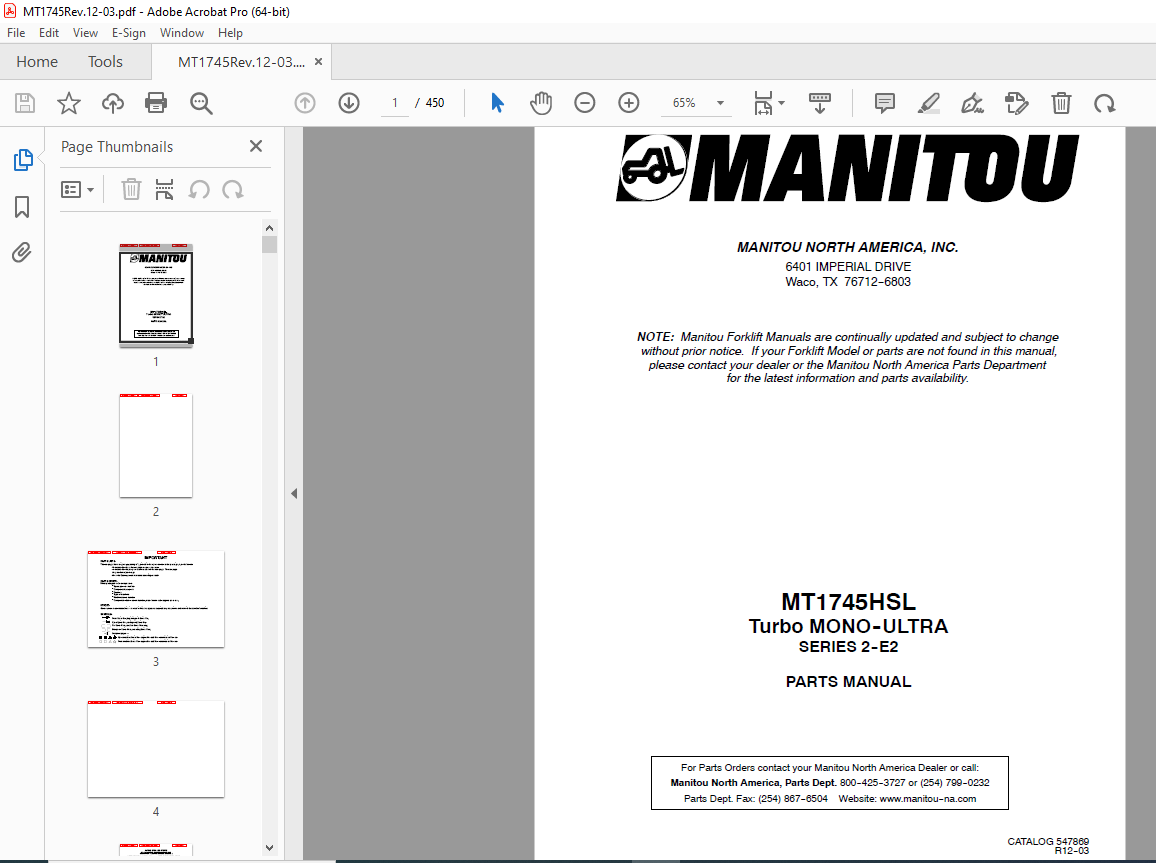Image resolution: width=1156 pixels, height=863 pixels.
Task: Upload file to cloud icon
Action: click(113, 103)
